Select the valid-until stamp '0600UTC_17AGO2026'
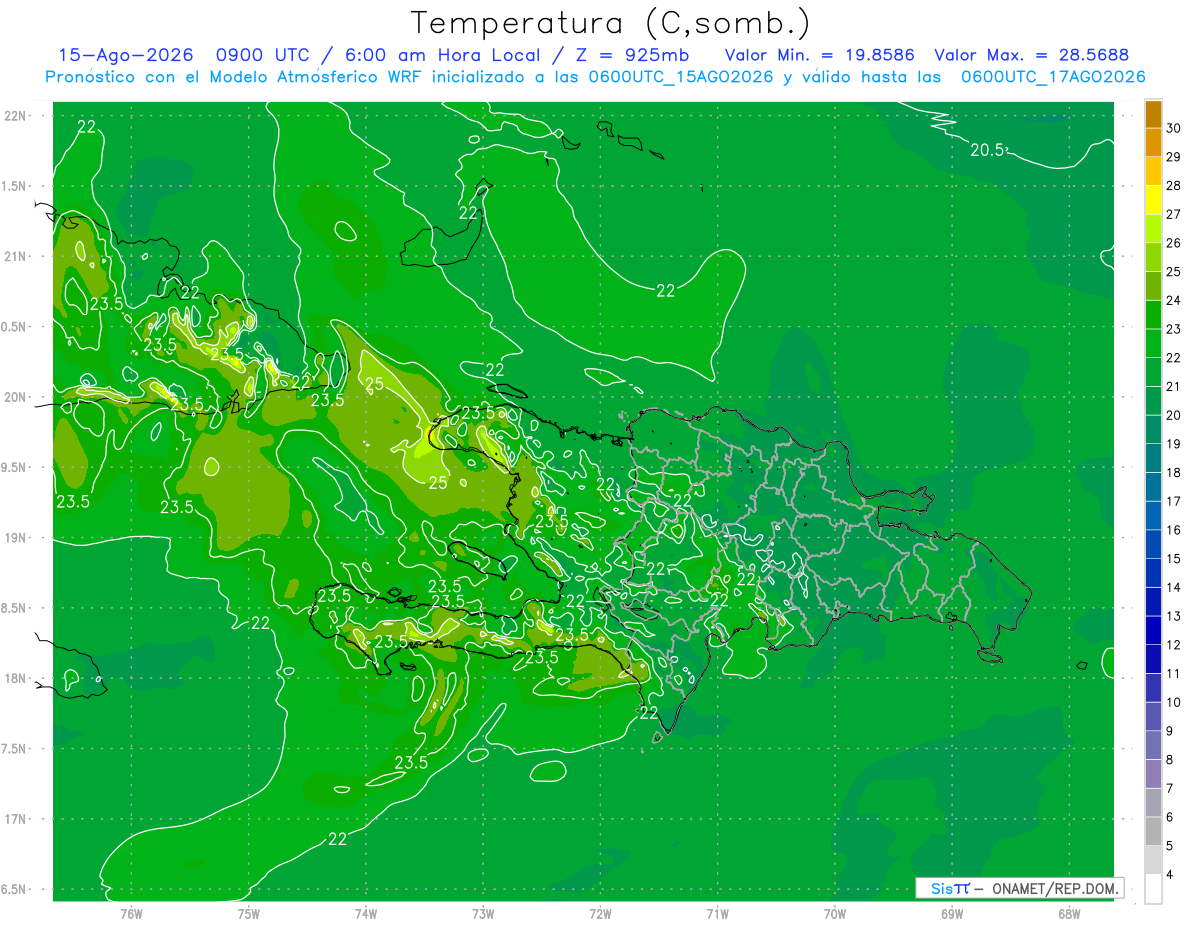The height and width of the screenshot is (927, 1200). pos(1053,77)
